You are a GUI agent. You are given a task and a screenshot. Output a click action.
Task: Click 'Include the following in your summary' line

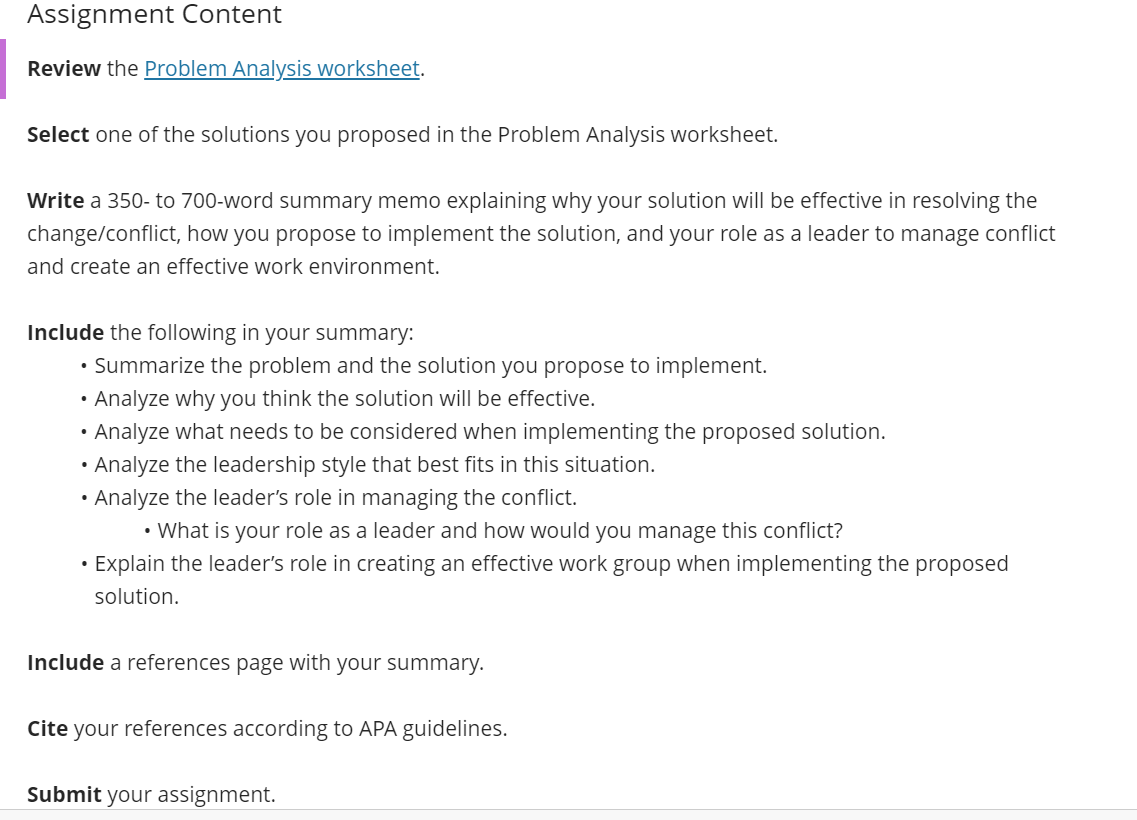tap(220, 332)
